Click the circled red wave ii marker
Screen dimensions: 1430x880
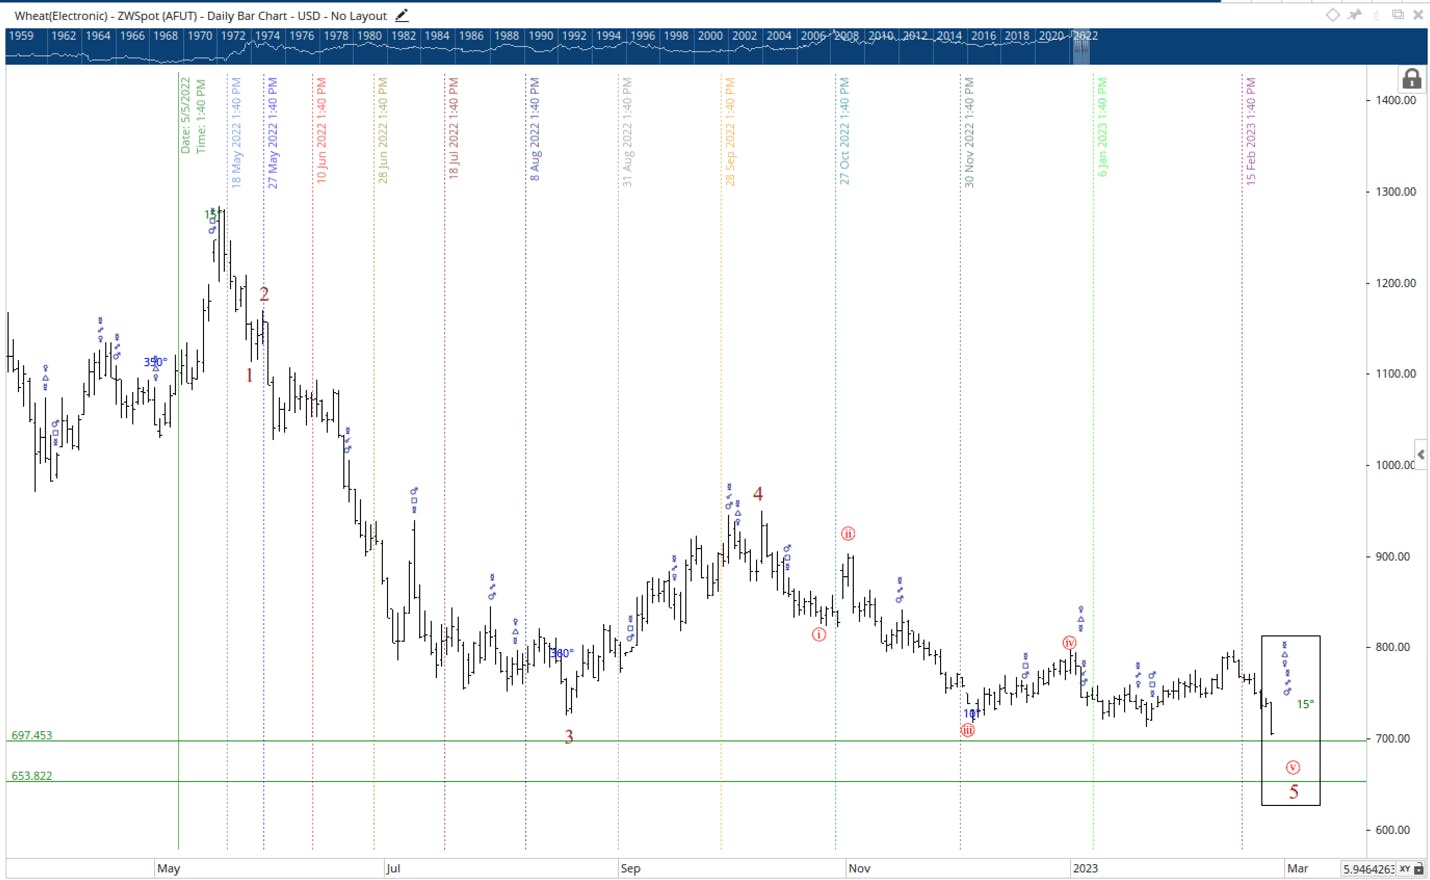(x=848, y=534)
